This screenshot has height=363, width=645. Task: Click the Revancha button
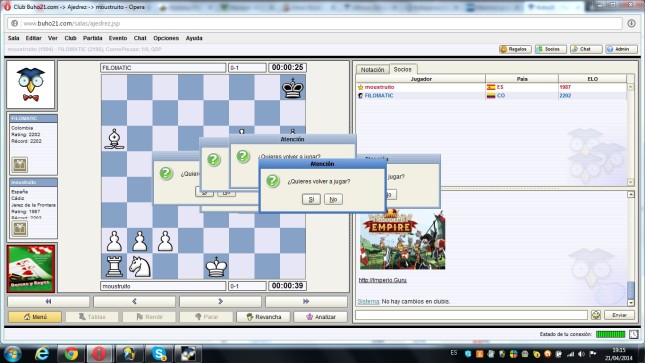click(x=264, y=316)
